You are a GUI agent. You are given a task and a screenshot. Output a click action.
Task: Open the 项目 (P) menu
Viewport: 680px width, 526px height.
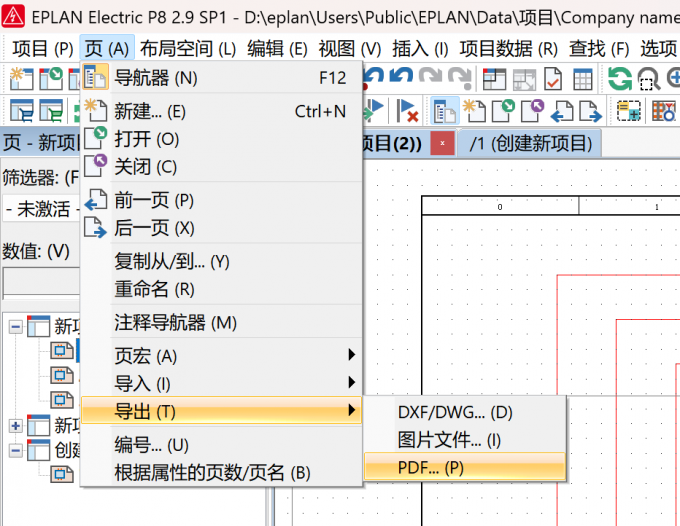(x=43, y=49)
